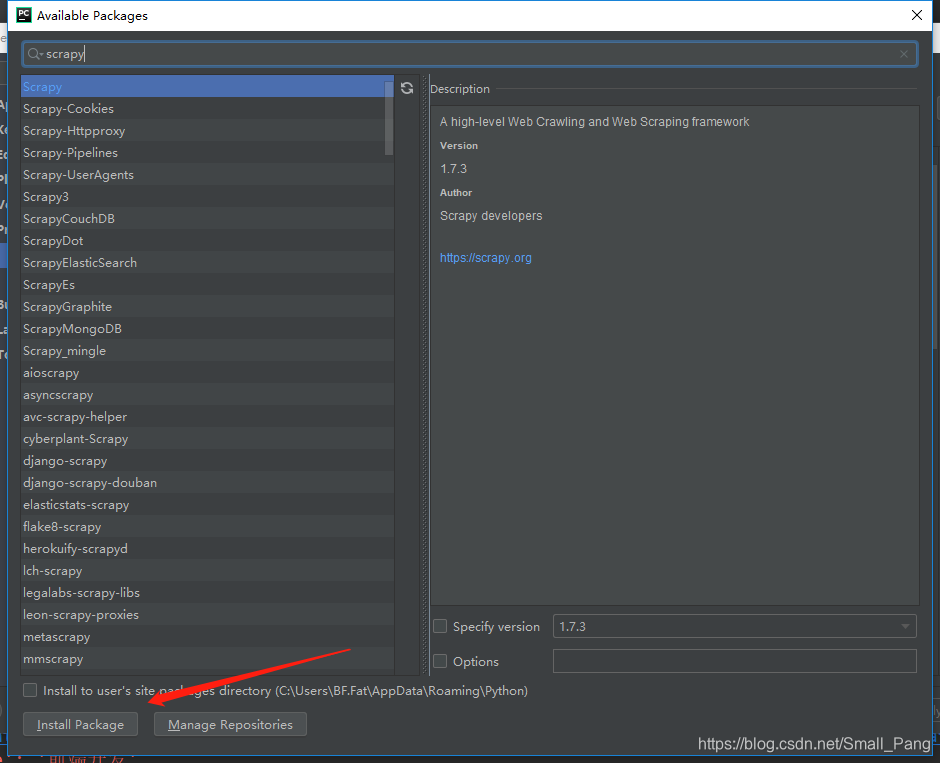This screenshot has height=763, width=940.
Task: Click the Scrapy developers author text
Action: click(491, 216)
